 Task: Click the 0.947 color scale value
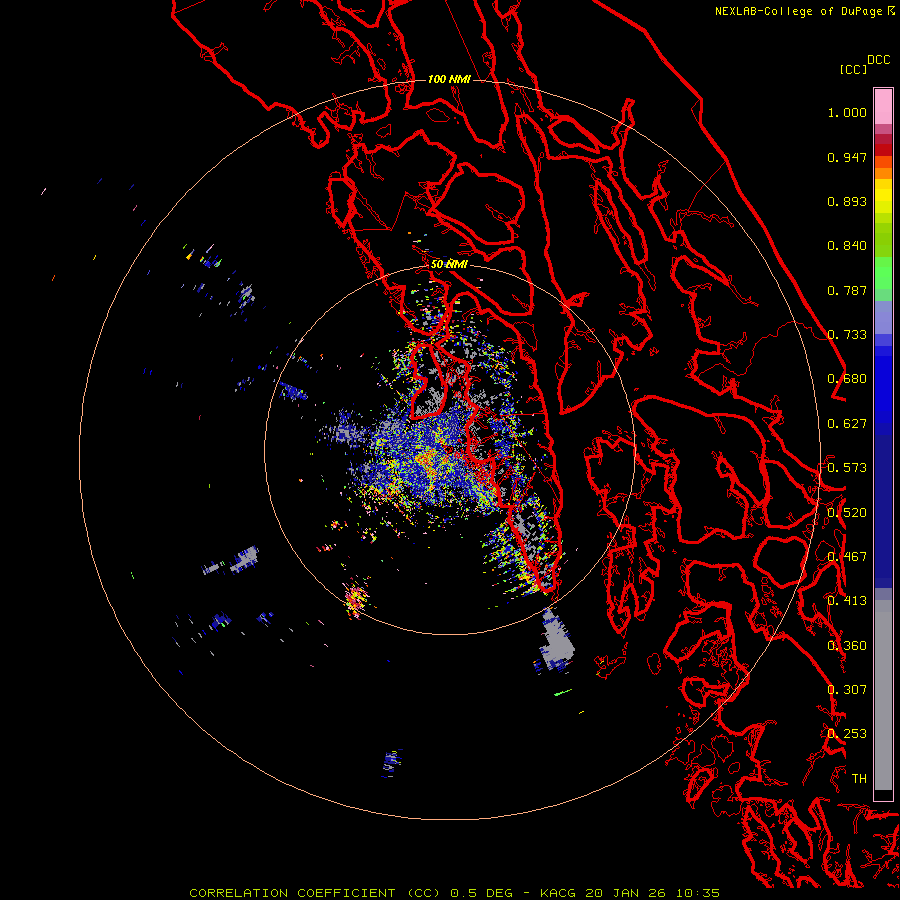(x=847, y=157)
